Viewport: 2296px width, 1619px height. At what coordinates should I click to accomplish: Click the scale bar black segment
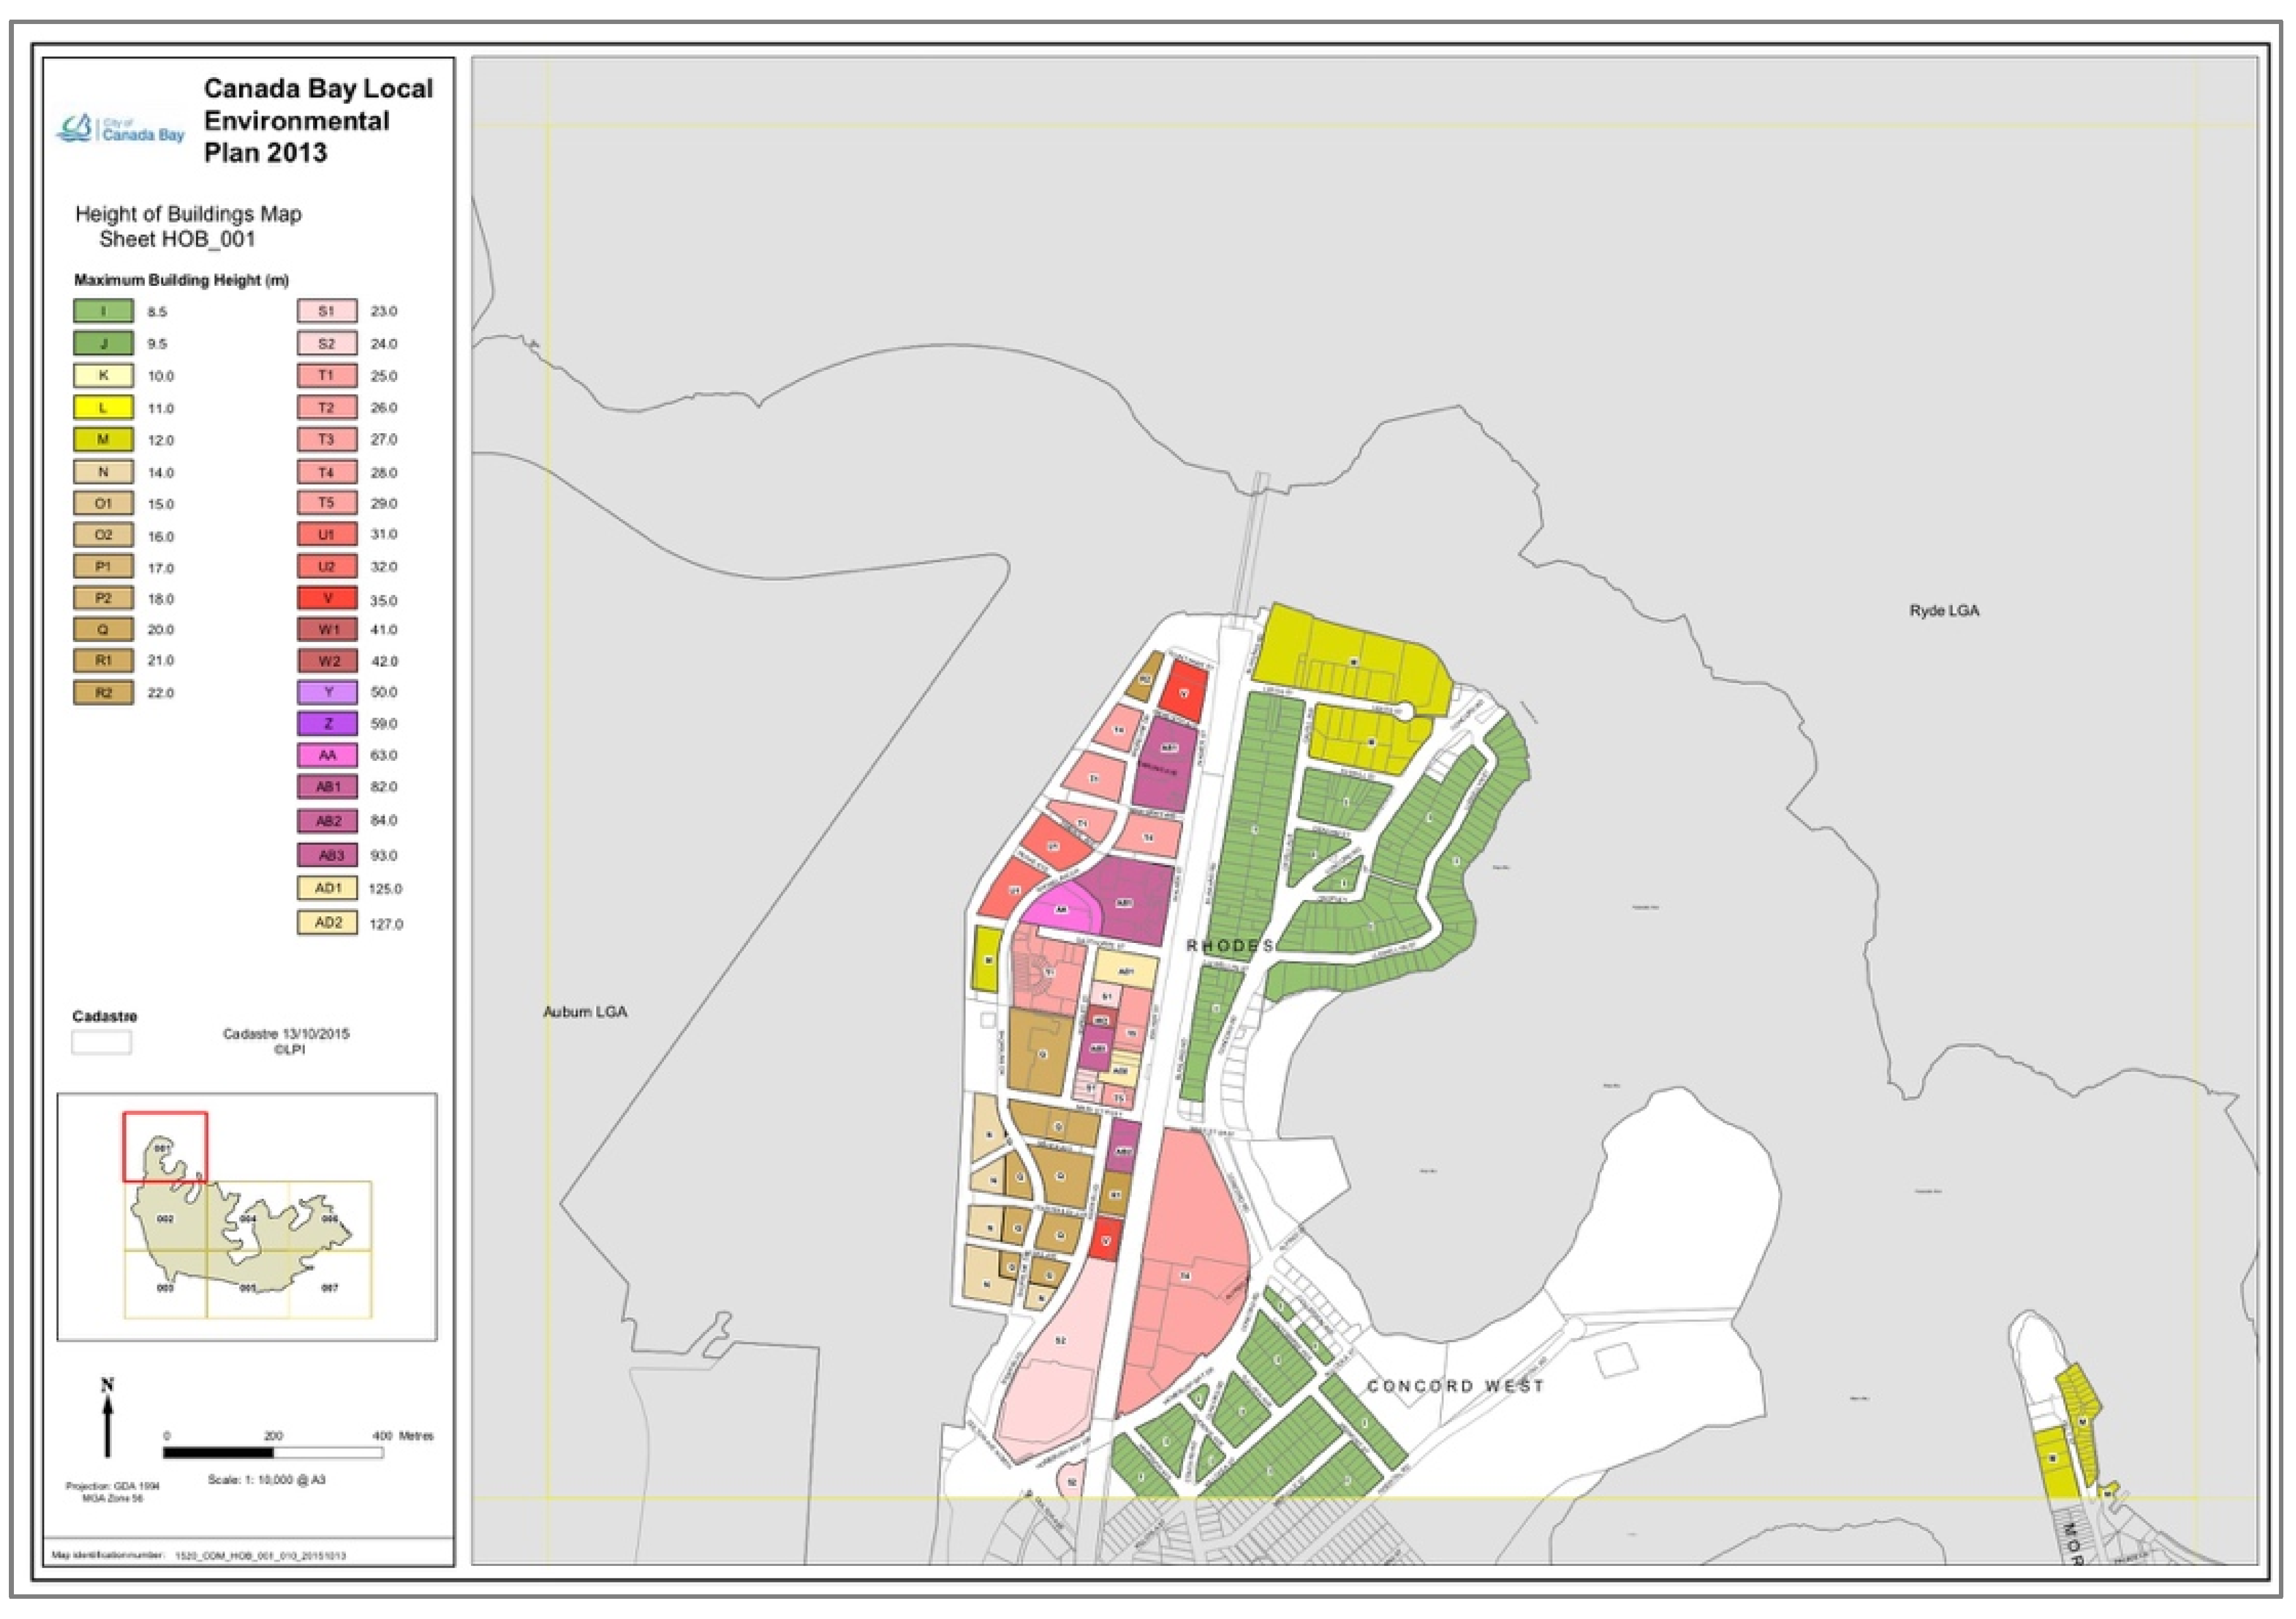point(219,1452)
